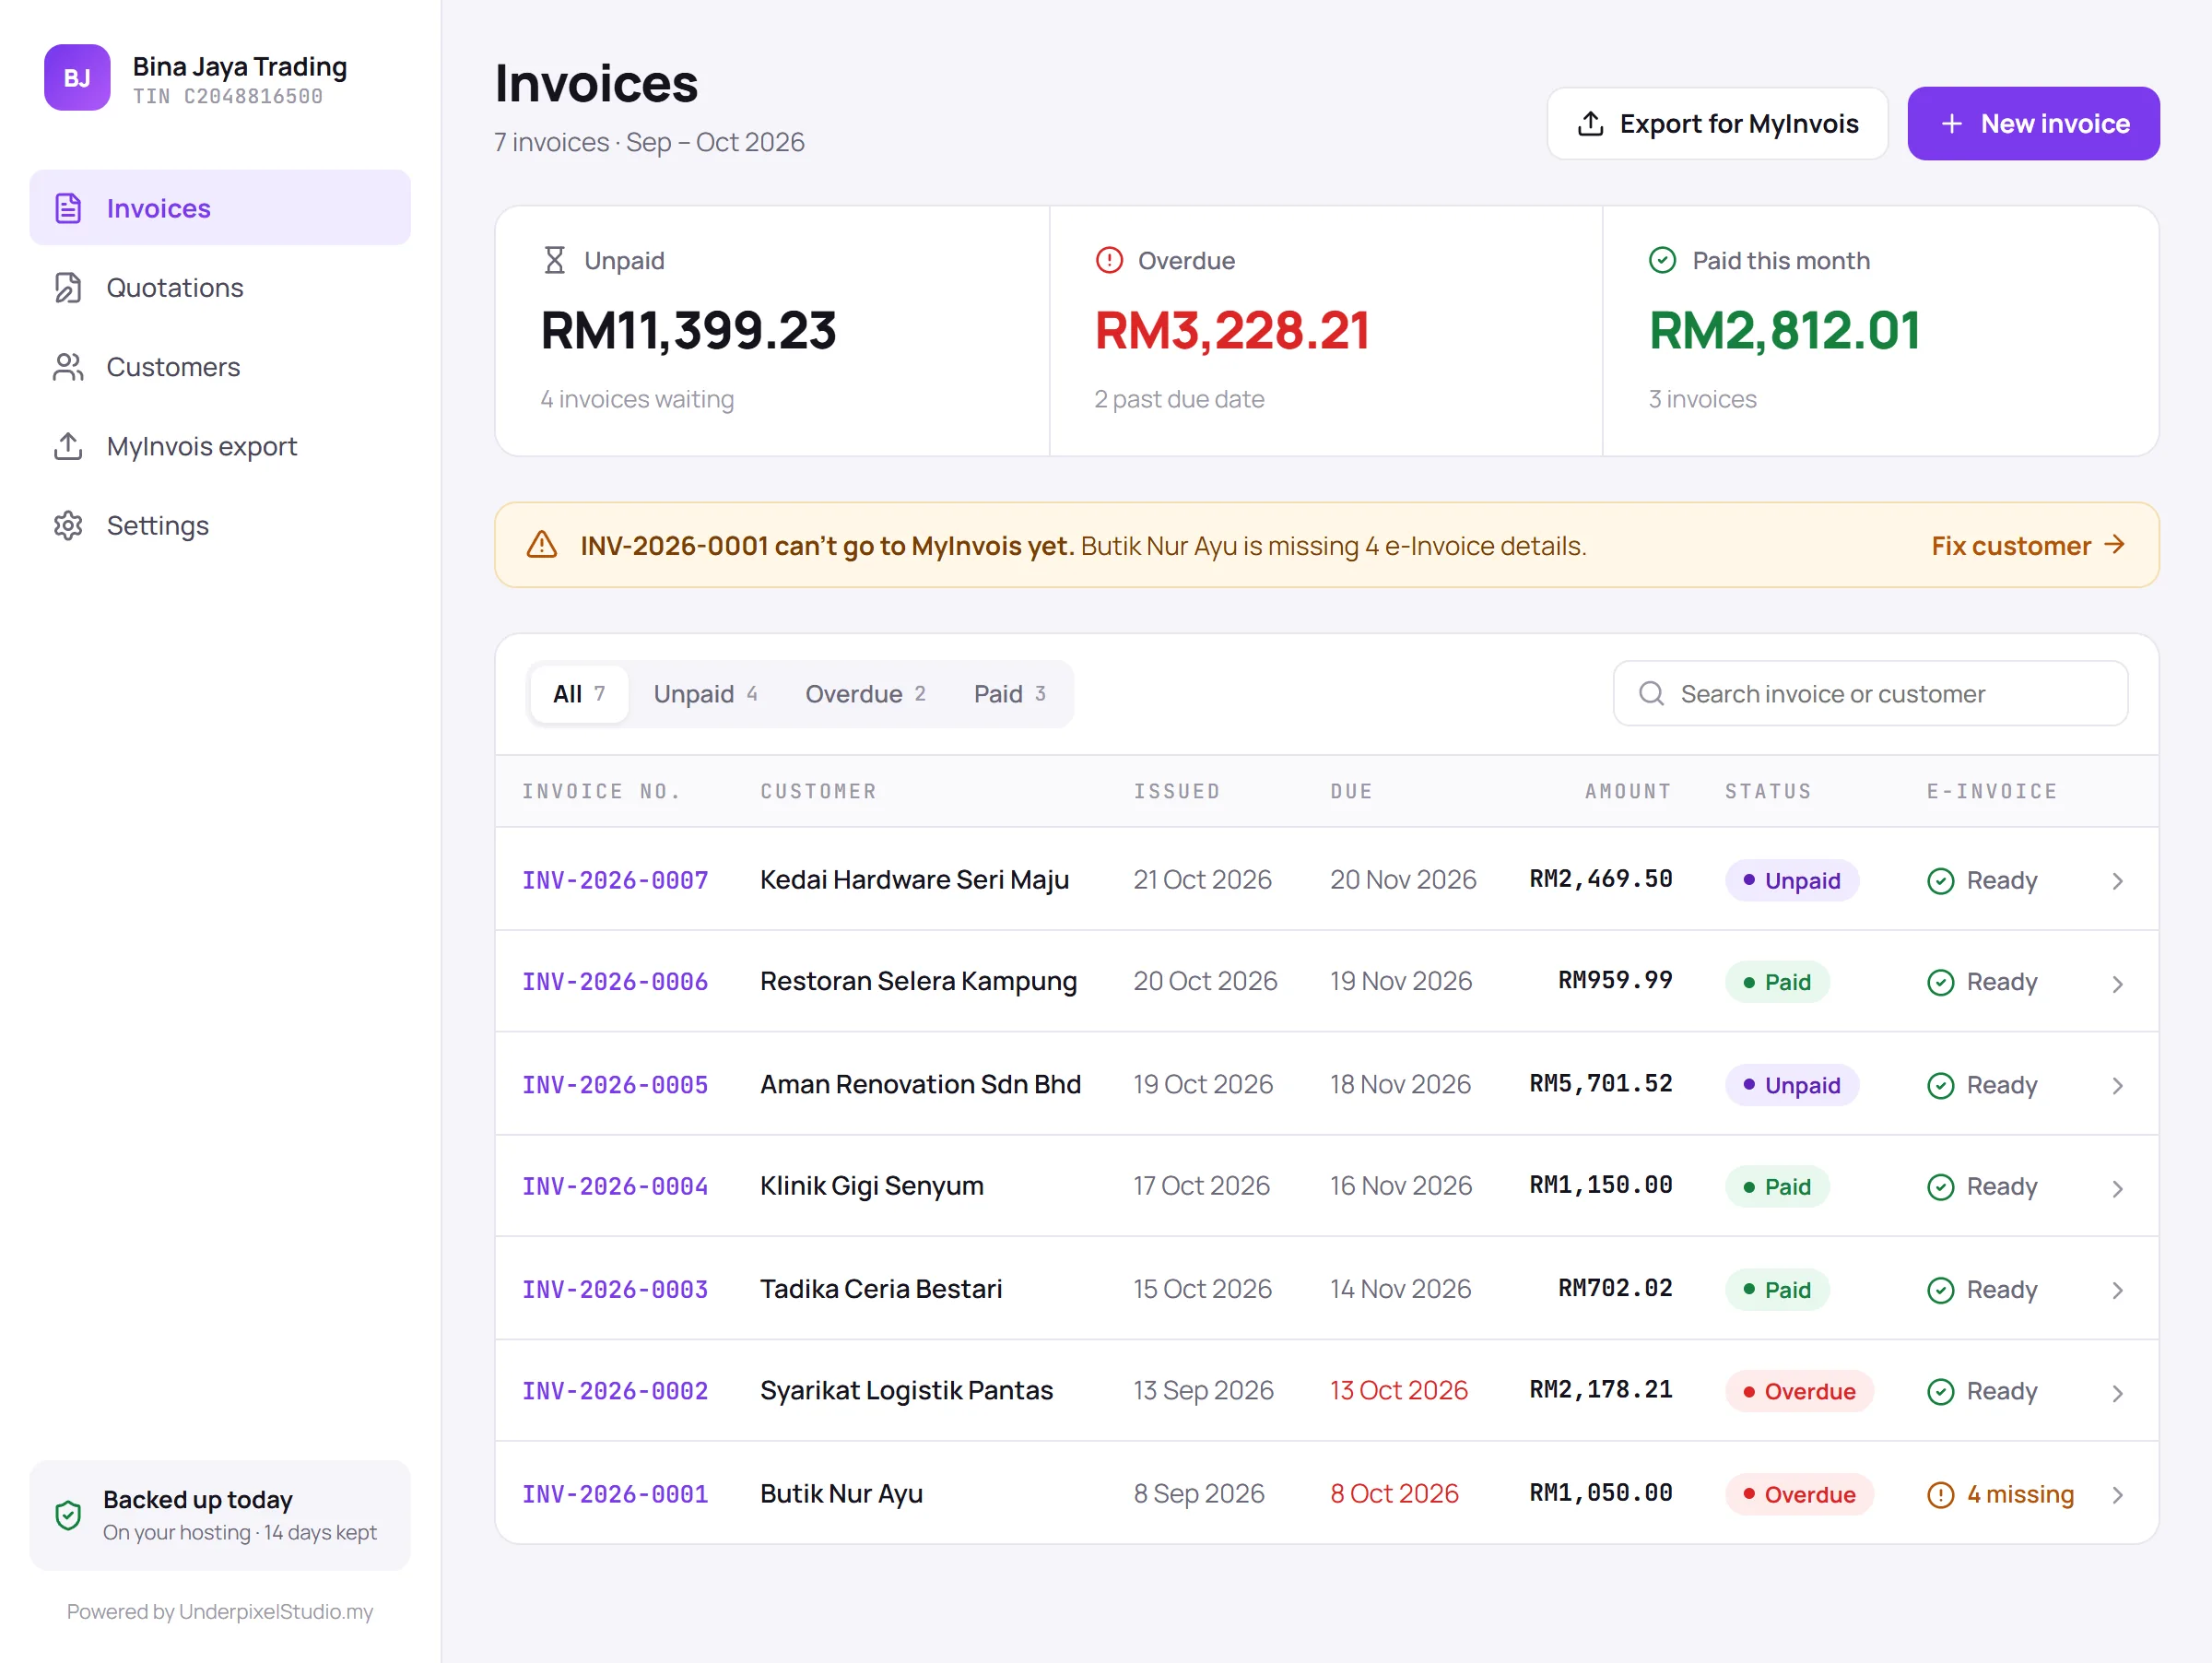
Task: Click the Customers people icon
Action: tap(68, 367)
